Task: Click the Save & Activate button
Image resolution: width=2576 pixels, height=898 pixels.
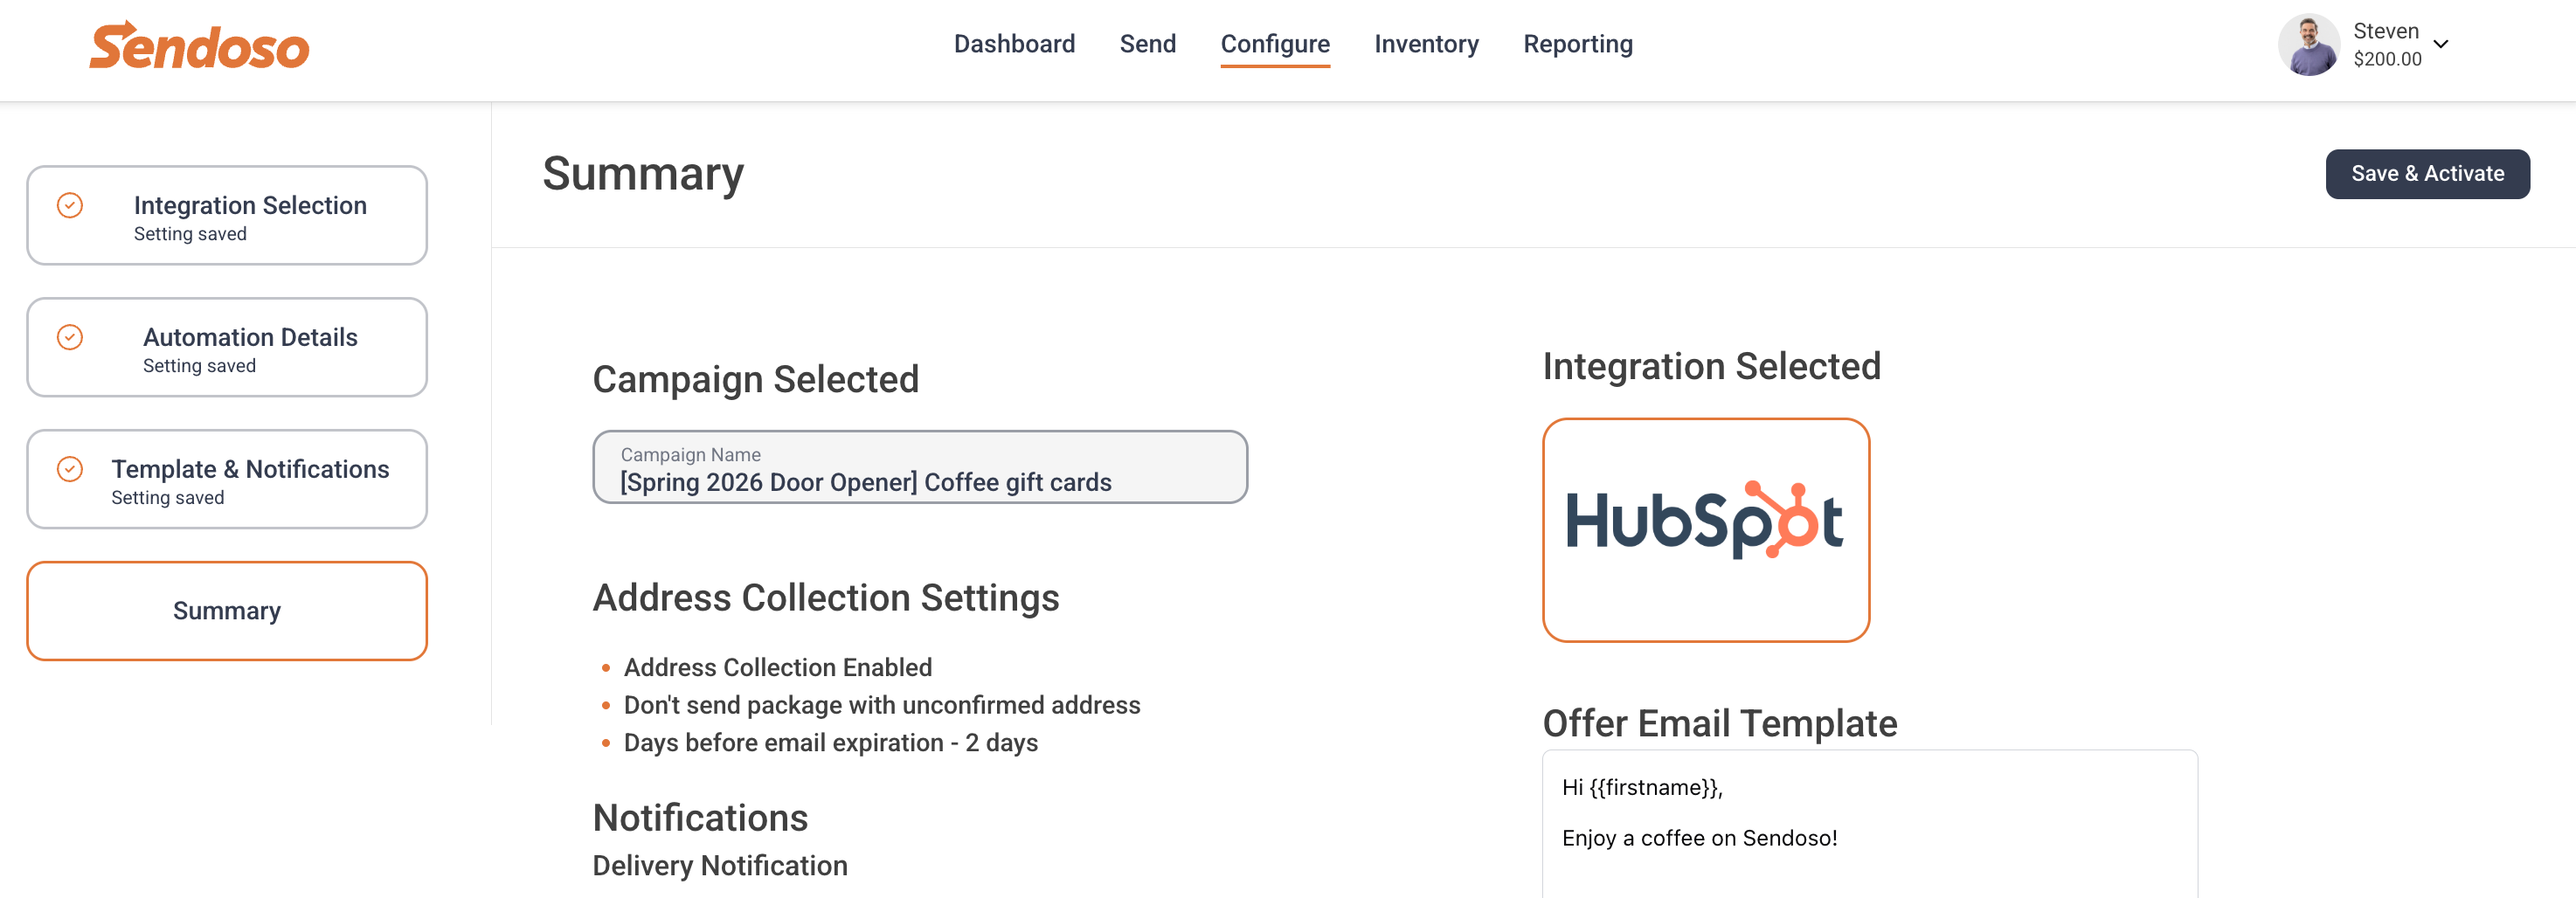Action: [x=2427, y=174]
